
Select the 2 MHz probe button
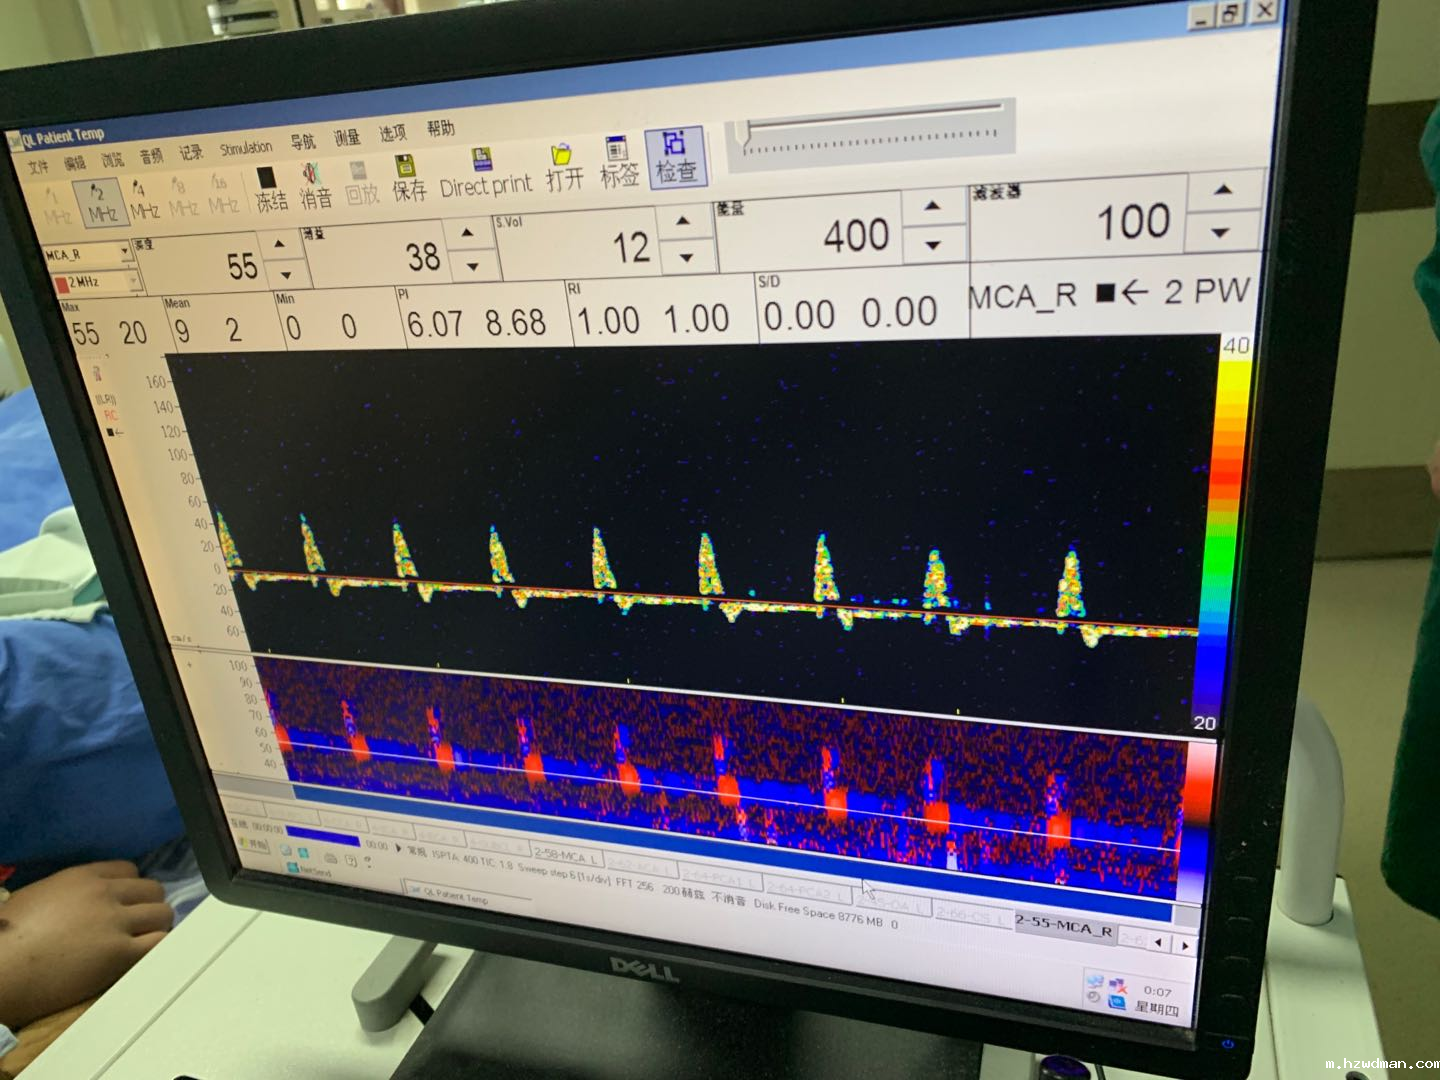tap(101, 202)
